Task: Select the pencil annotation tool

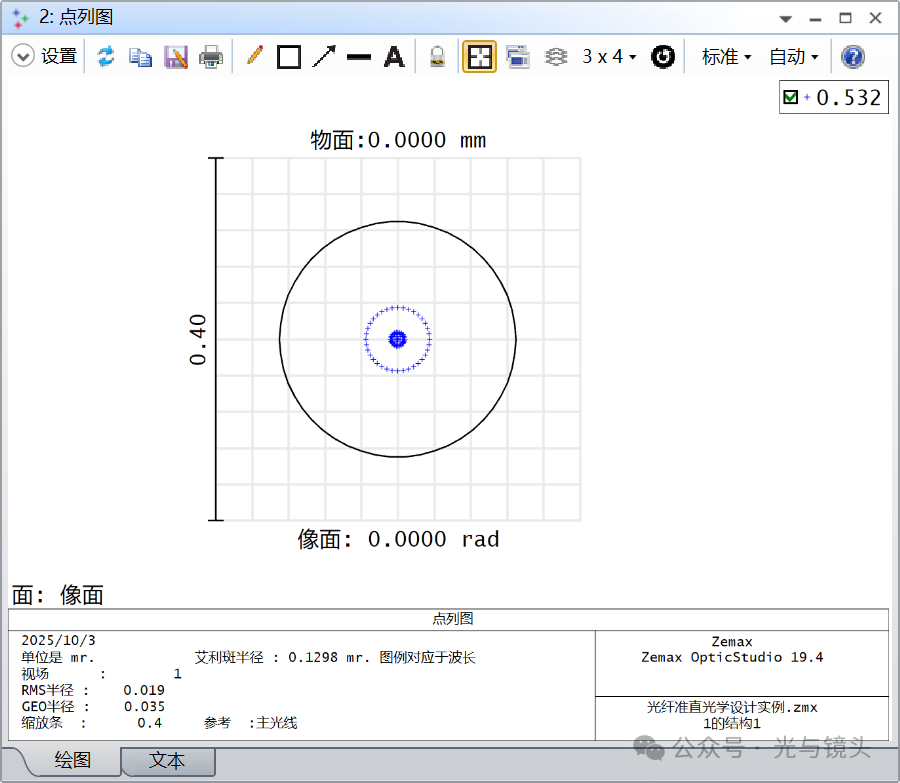Action: 254,56
